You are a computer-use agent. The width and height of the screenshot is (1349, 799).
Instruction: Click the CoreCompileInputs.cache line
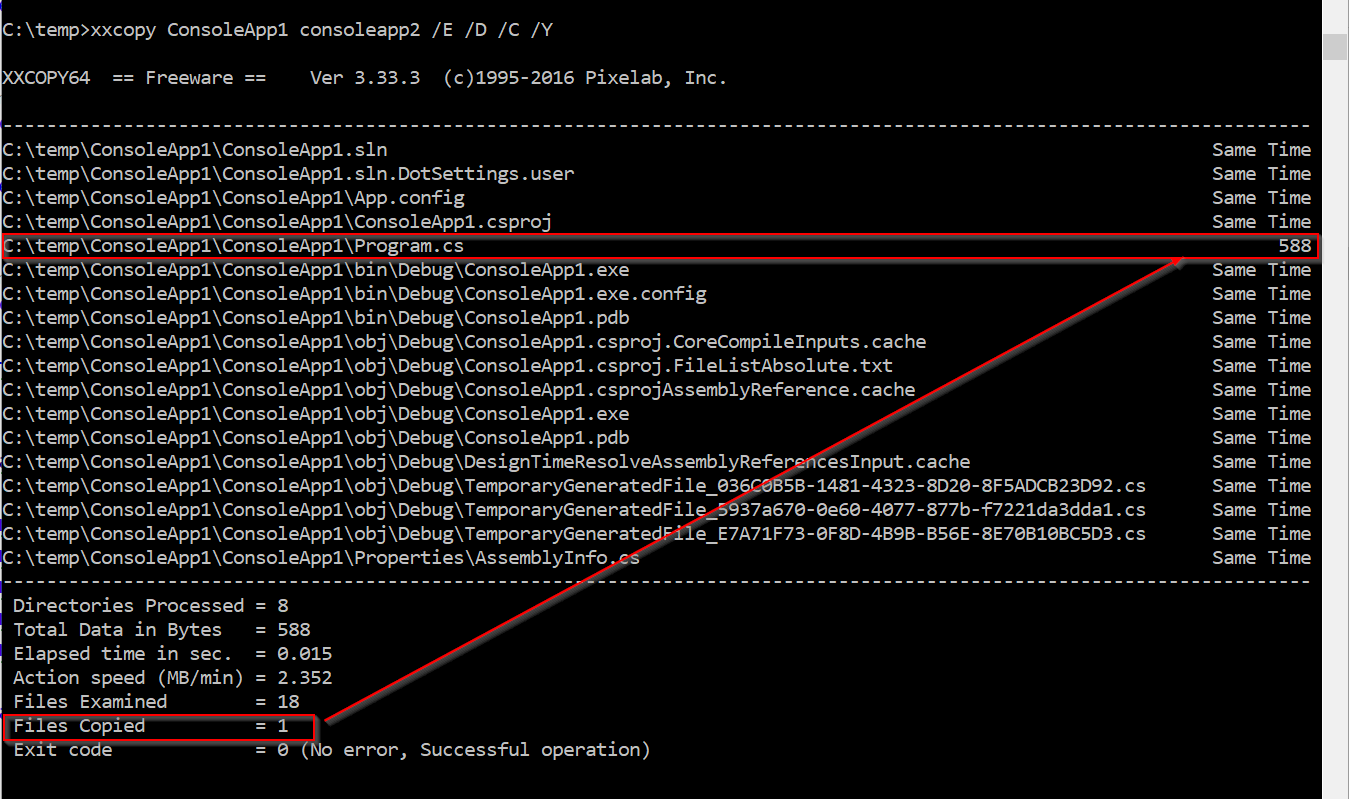click(x=464, y=342)
